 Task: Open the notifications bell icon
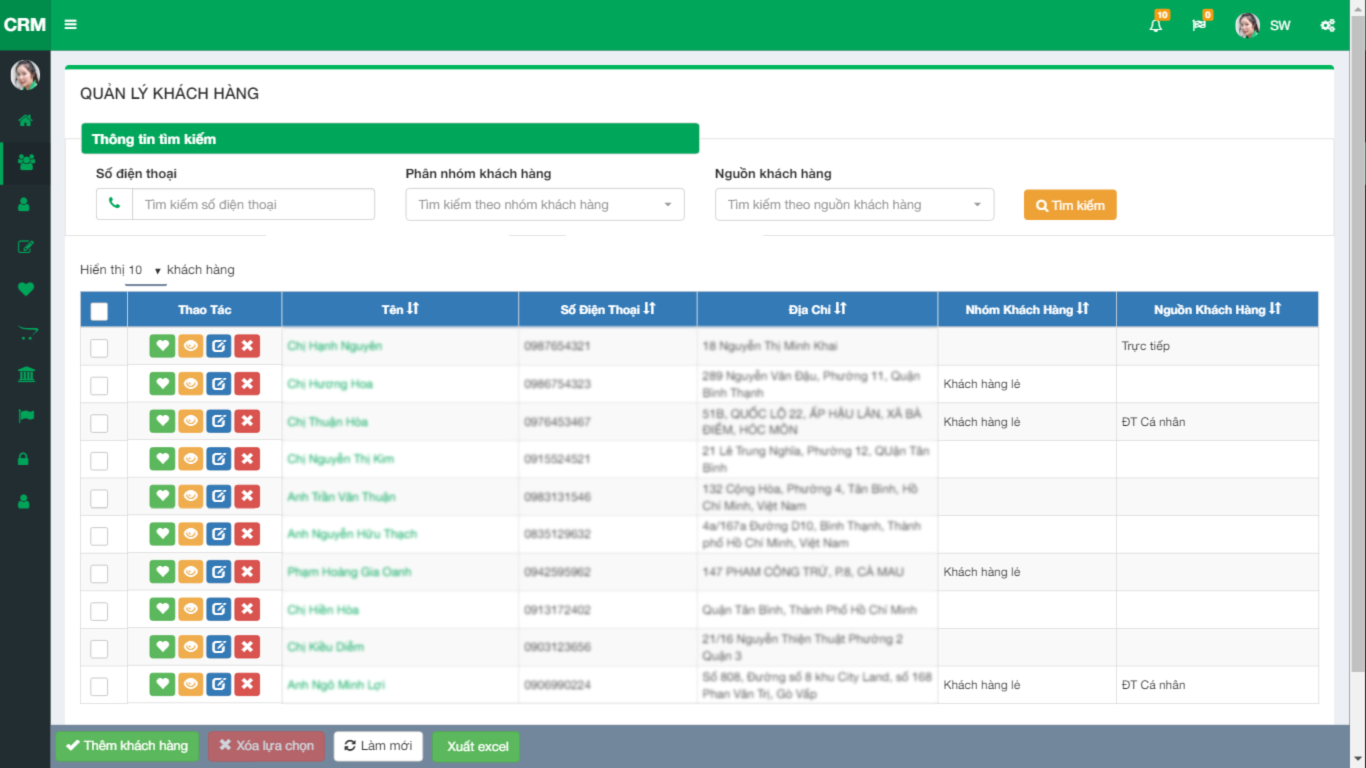(x=1156, y=25)
